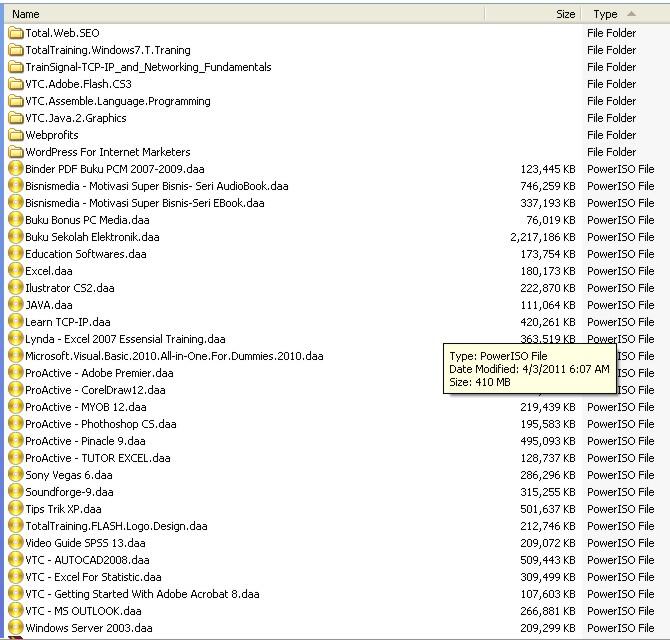Select the ProActive - TUTOR EXCEL.daa file name
Viewport: 670px width, 640px height.
98,458
